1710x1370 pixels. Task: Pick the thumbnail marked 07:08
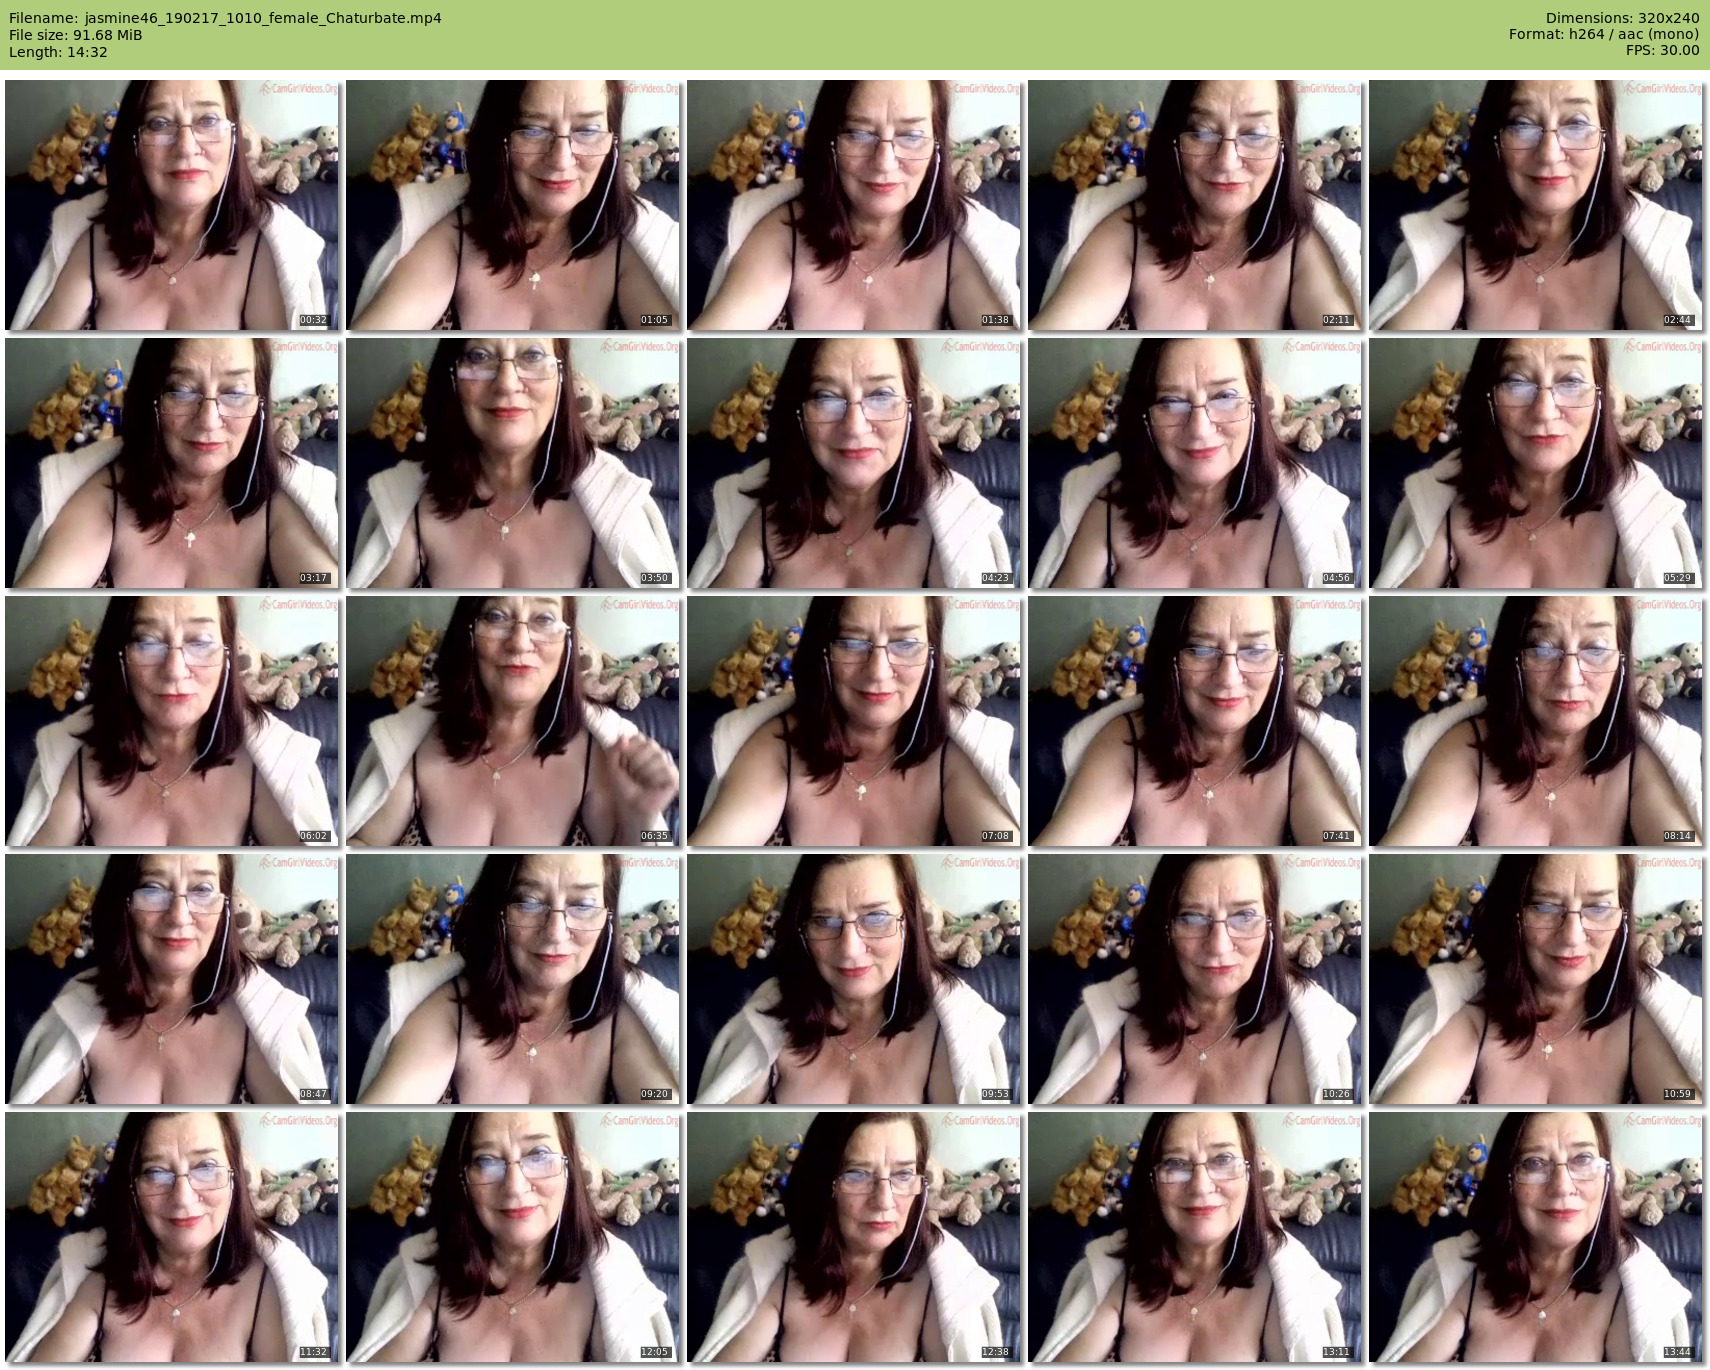pos(854,721)
